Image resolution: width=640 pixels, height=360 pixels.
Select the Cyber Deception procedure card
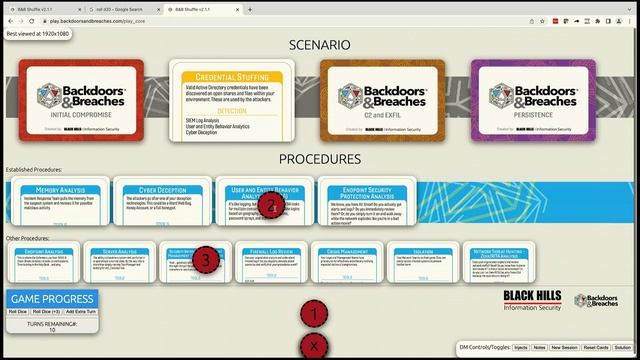tap(162, 201)
